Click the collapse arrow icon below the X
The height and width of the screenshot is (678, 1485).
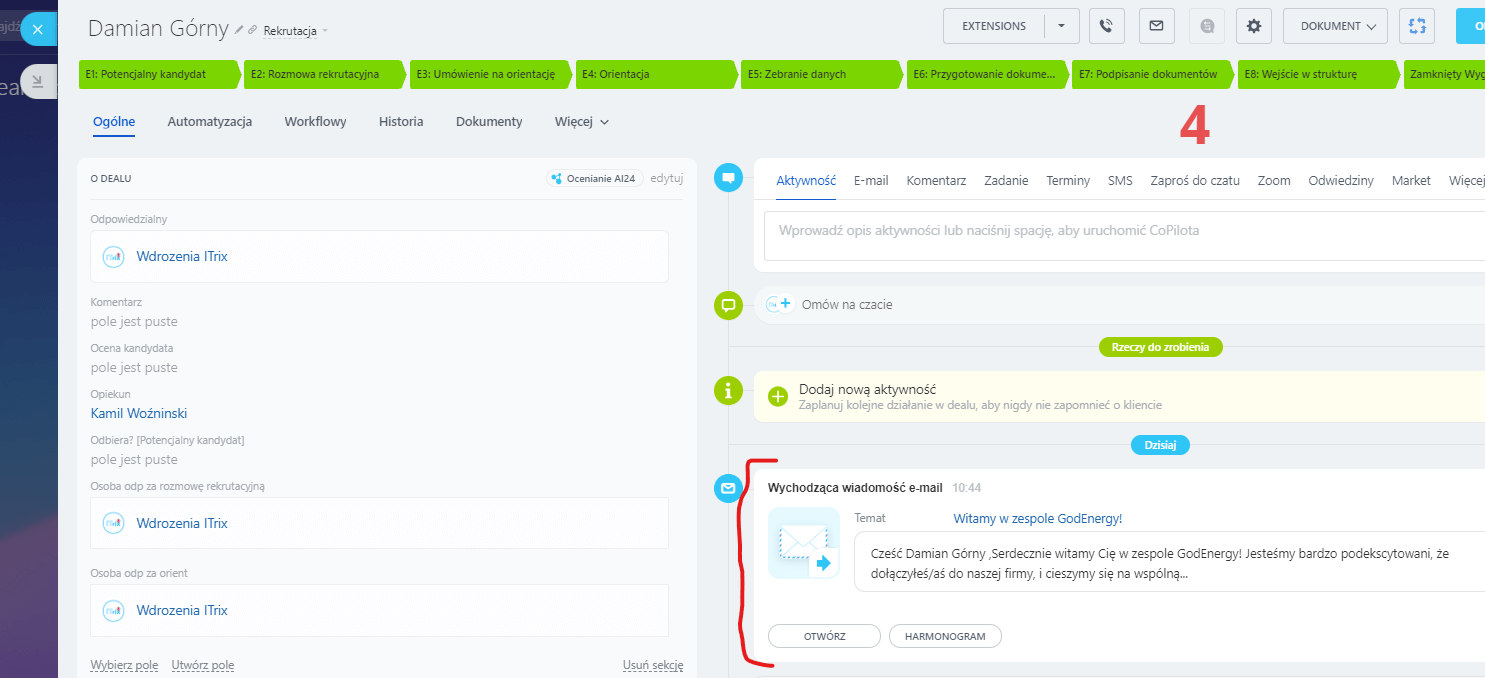point(38,81)
